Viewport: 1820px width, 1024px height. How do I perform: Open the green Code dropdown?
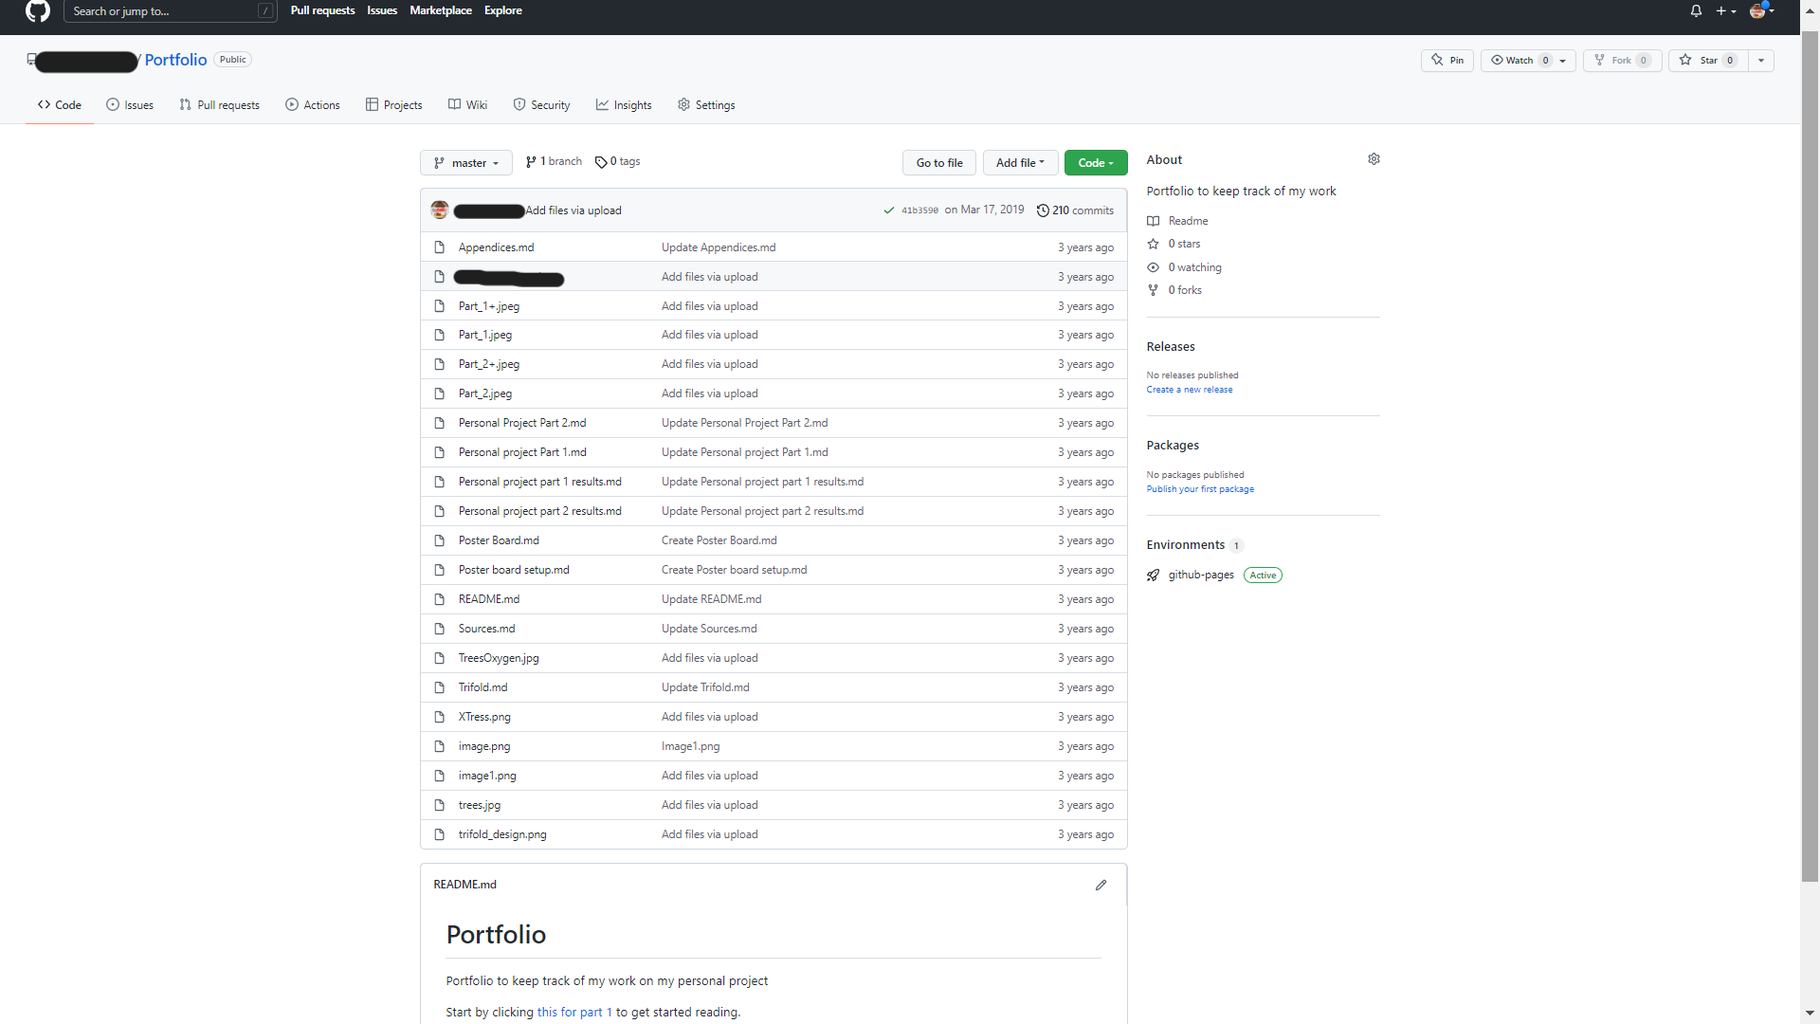(1095, 162)
